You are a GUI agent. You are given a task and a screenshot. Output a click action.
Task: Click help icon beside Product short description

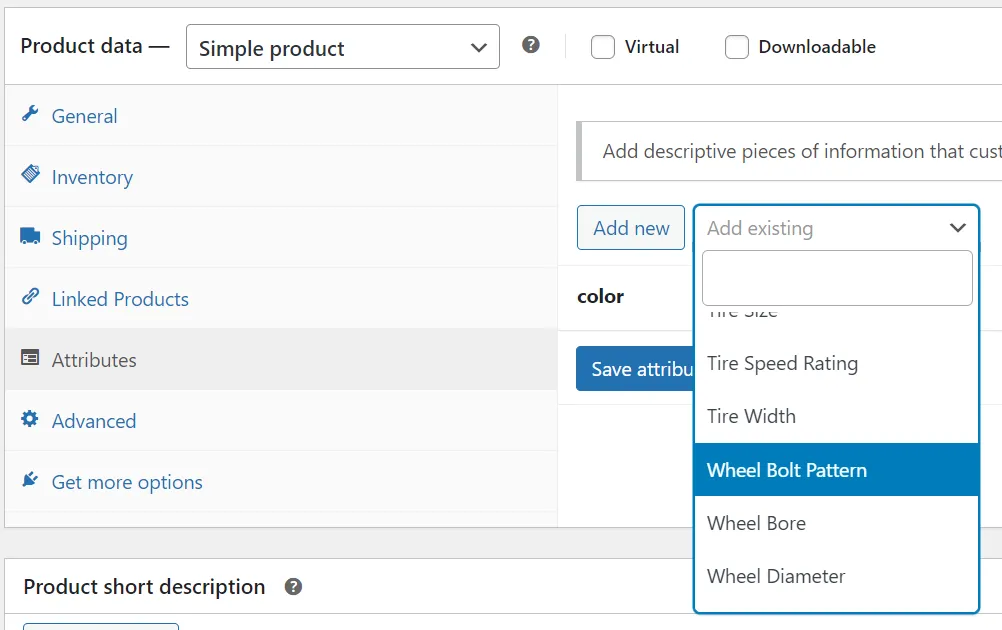293,587
